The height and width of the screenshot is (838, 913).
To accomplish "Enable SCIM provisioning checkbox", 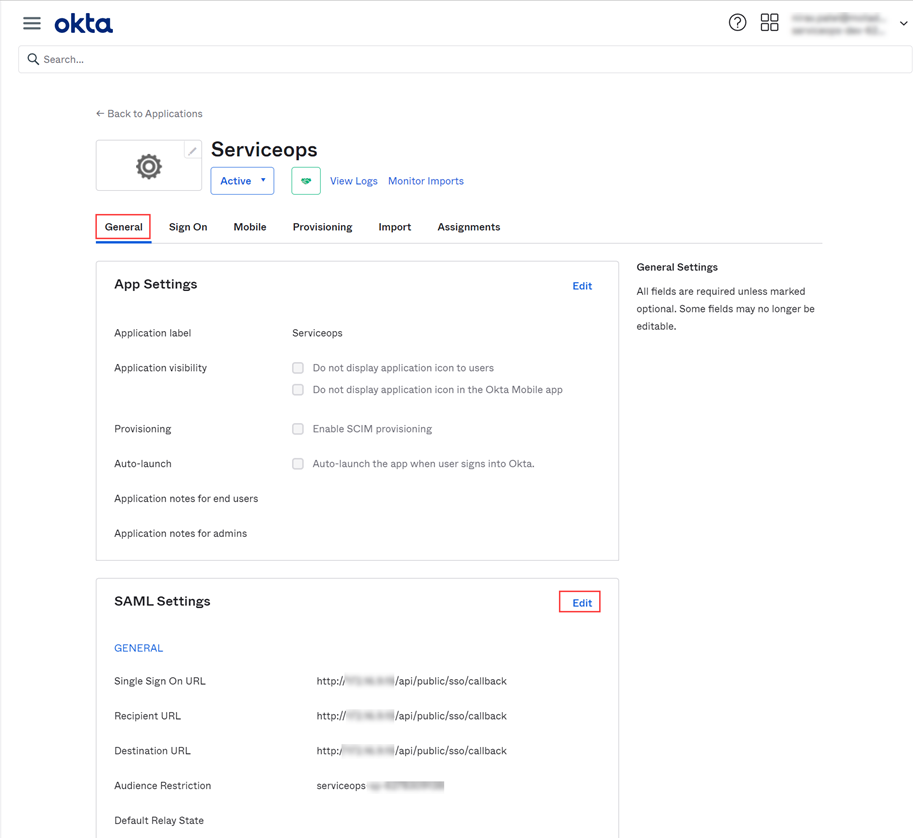I will 298,429.
